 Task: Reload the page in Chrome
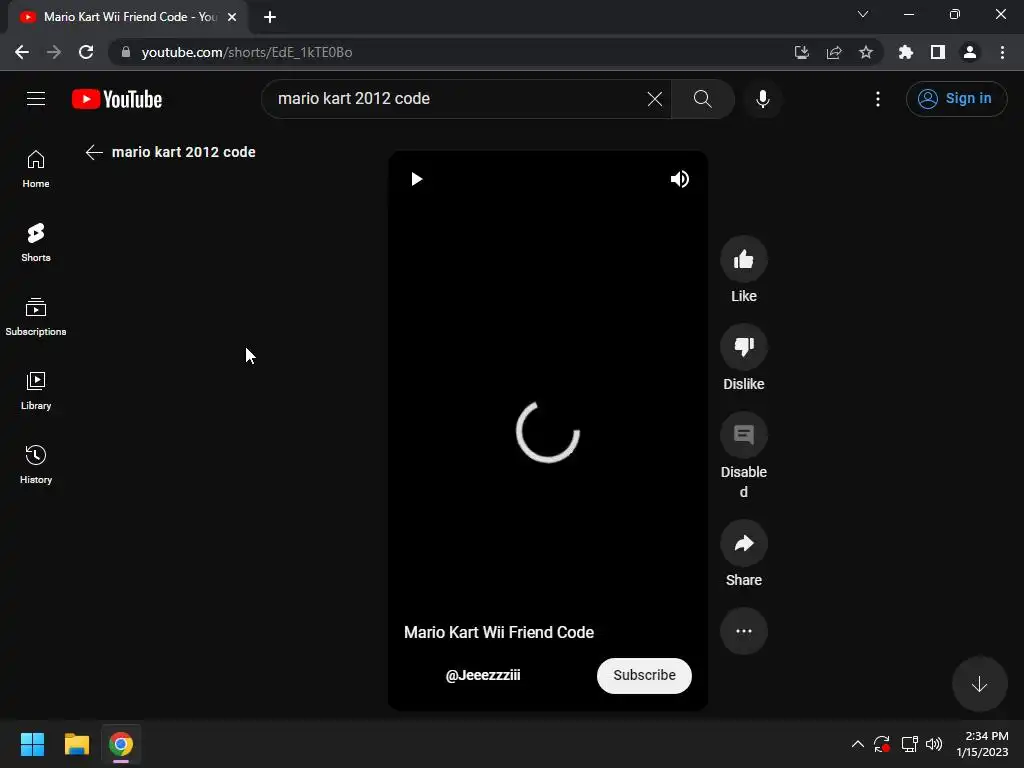coord(86,52)
